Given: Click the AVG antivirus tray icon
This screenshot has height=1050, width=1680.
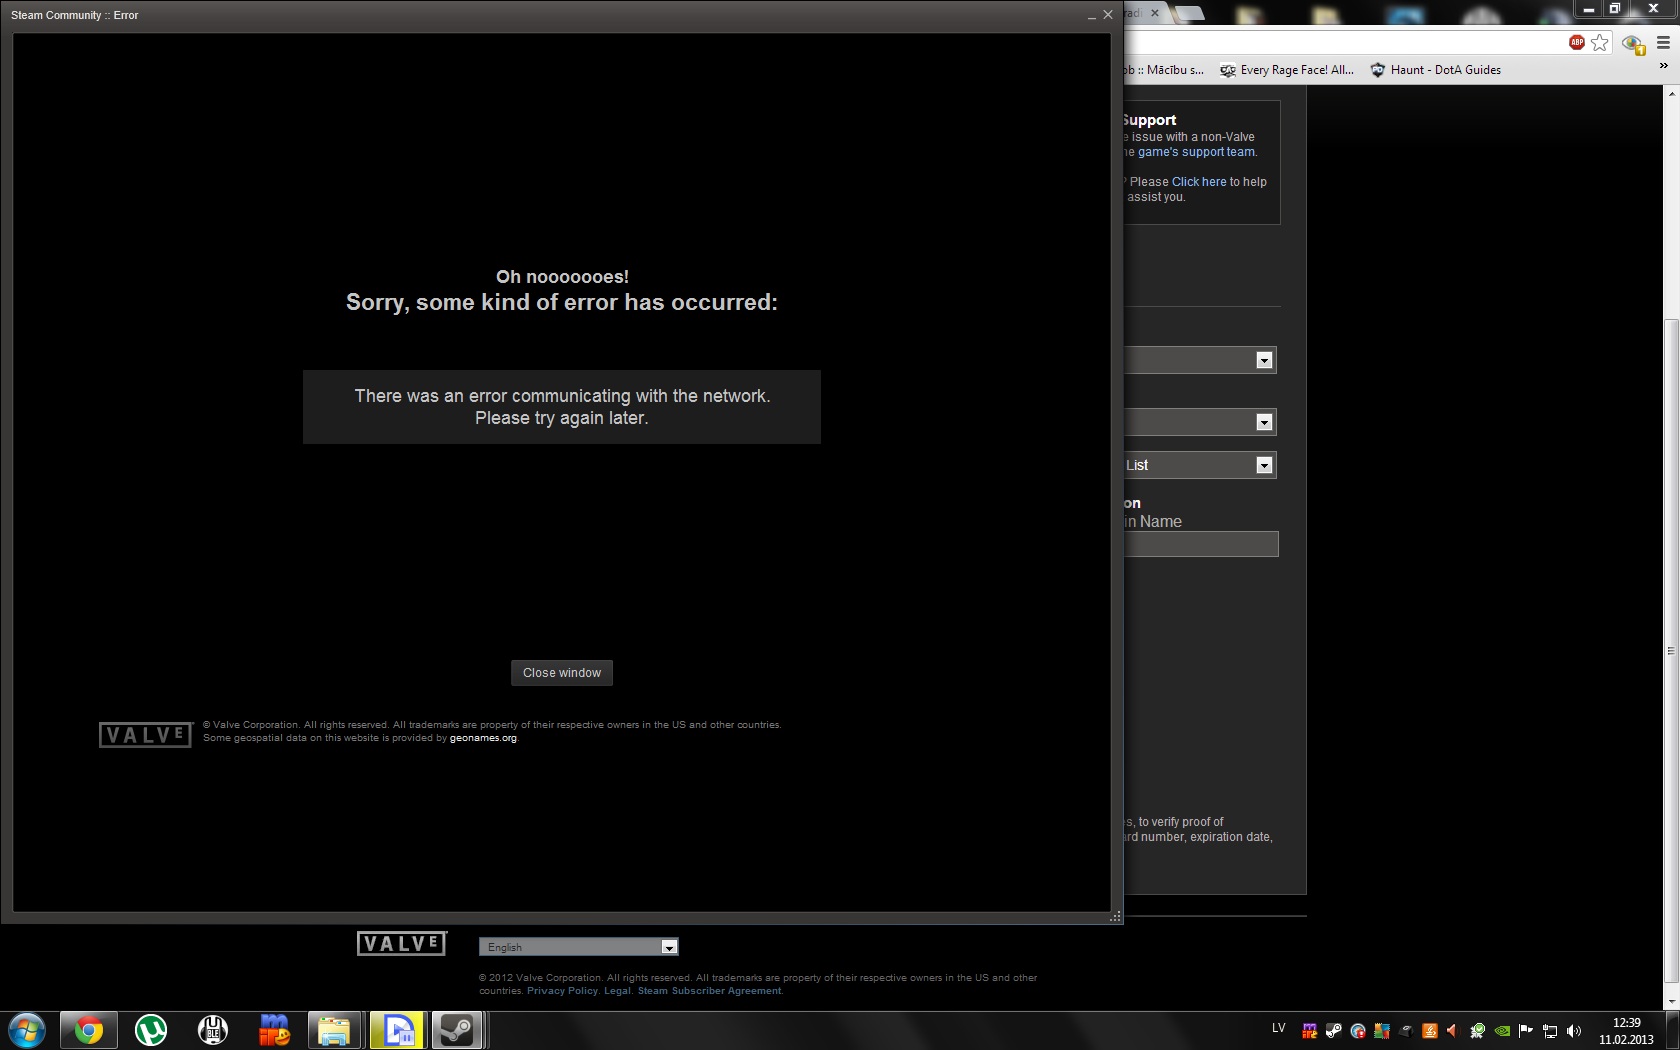Looking at the screenshot, I should point(1381,1031).
